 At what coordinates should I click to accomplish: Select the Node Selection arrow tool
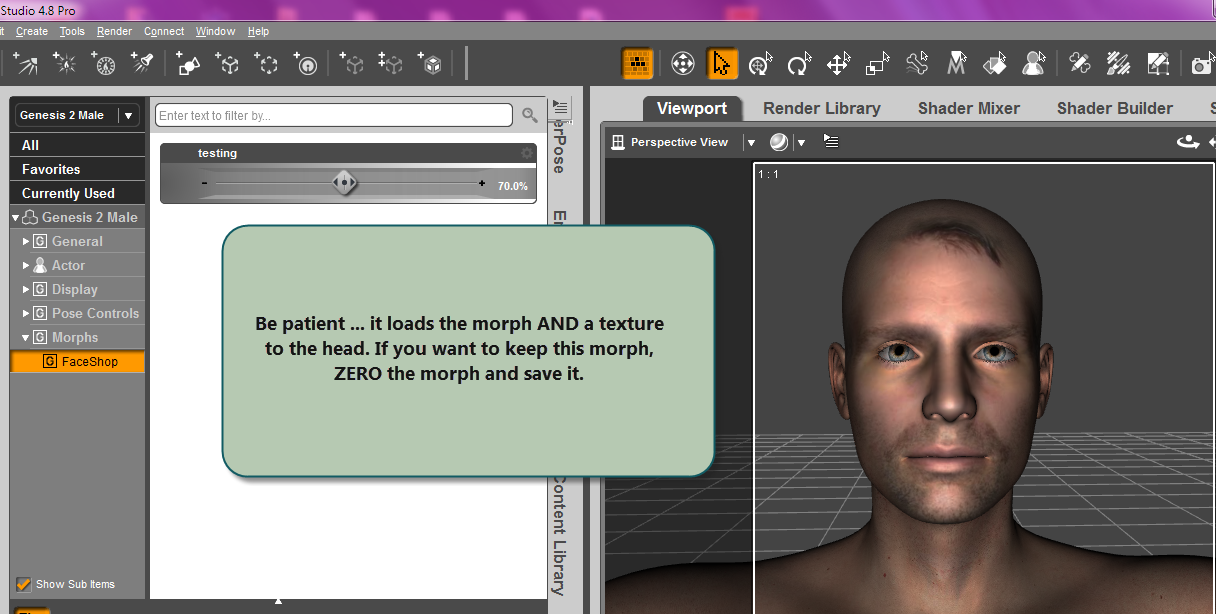pyautogui.click(x=722, y=64)
